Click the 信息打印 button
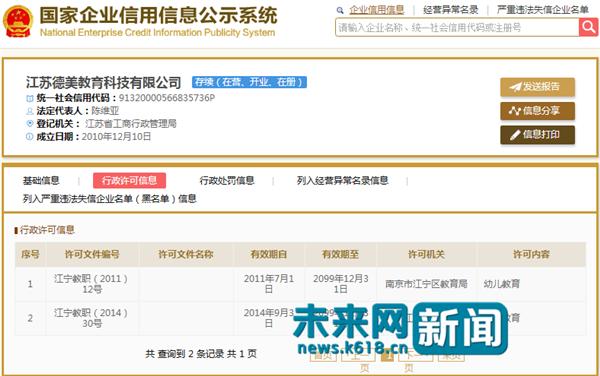The width and height of the screenshot is (600, 376). pos(537,135)
